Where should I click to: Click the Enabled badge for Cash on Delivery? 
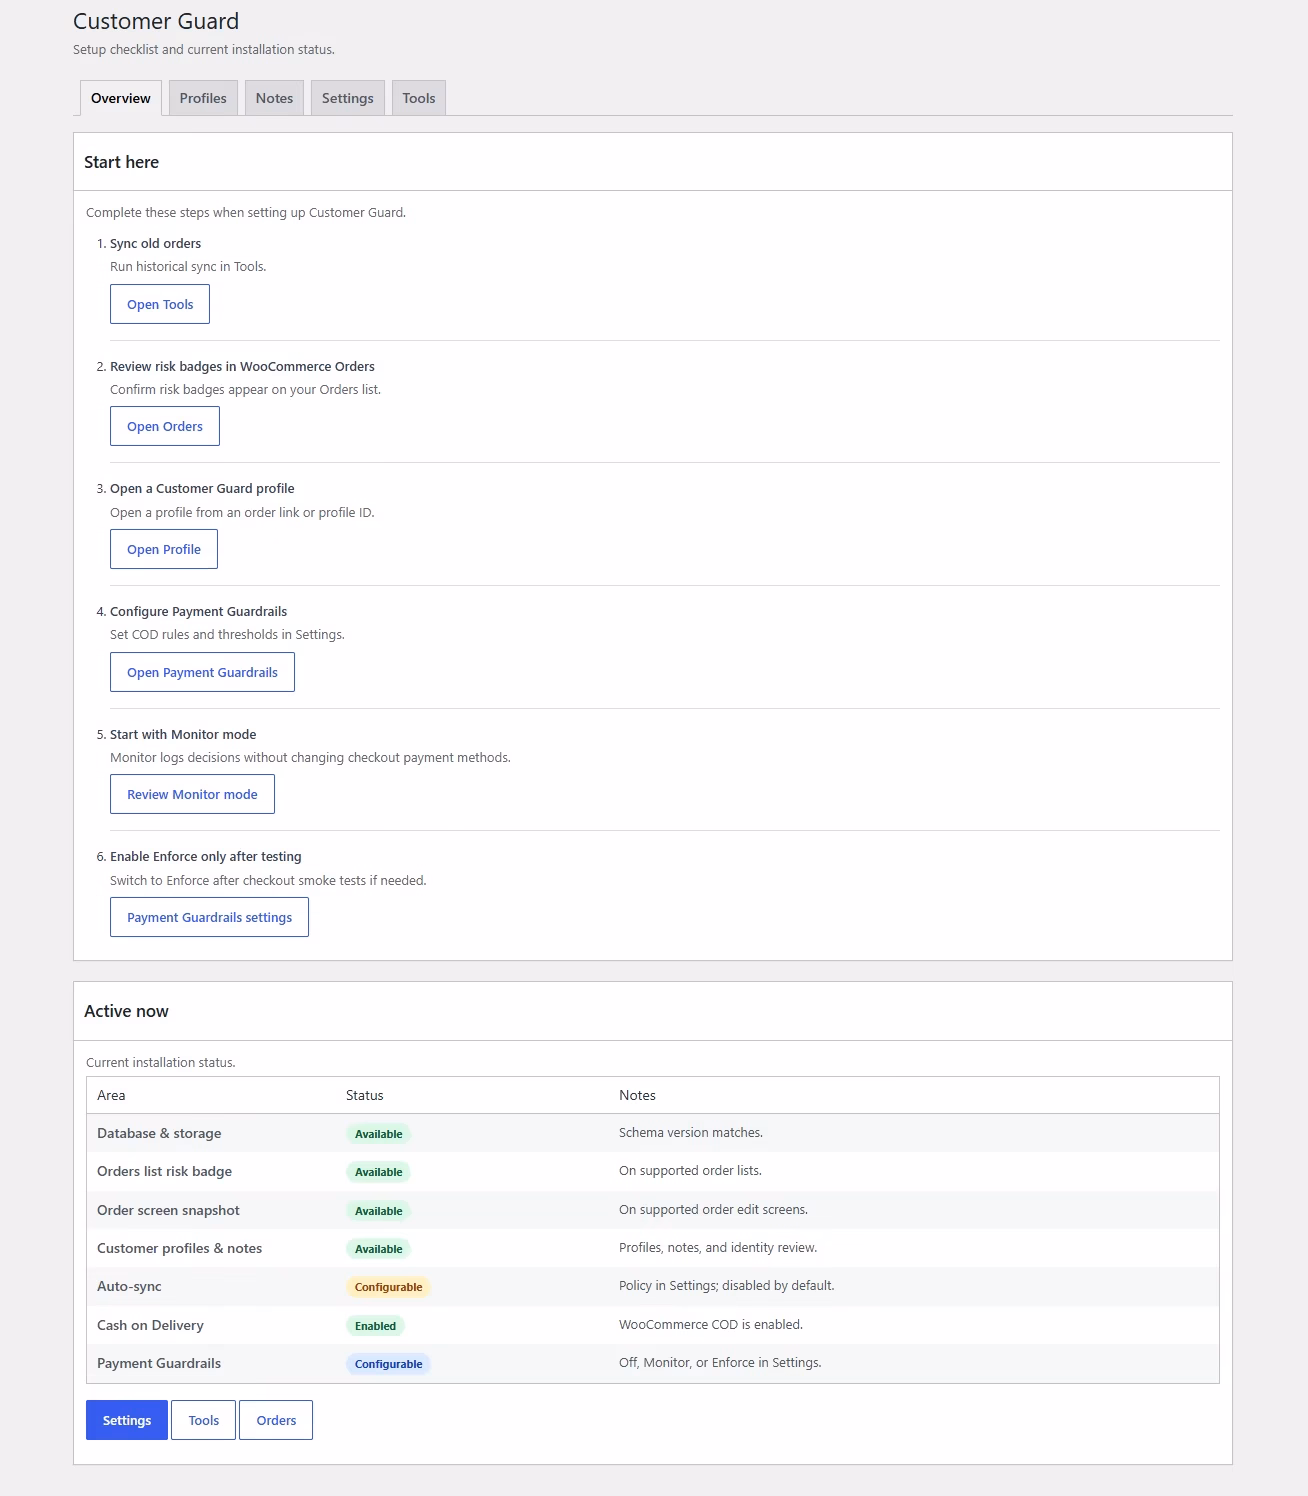[375, 1326]
